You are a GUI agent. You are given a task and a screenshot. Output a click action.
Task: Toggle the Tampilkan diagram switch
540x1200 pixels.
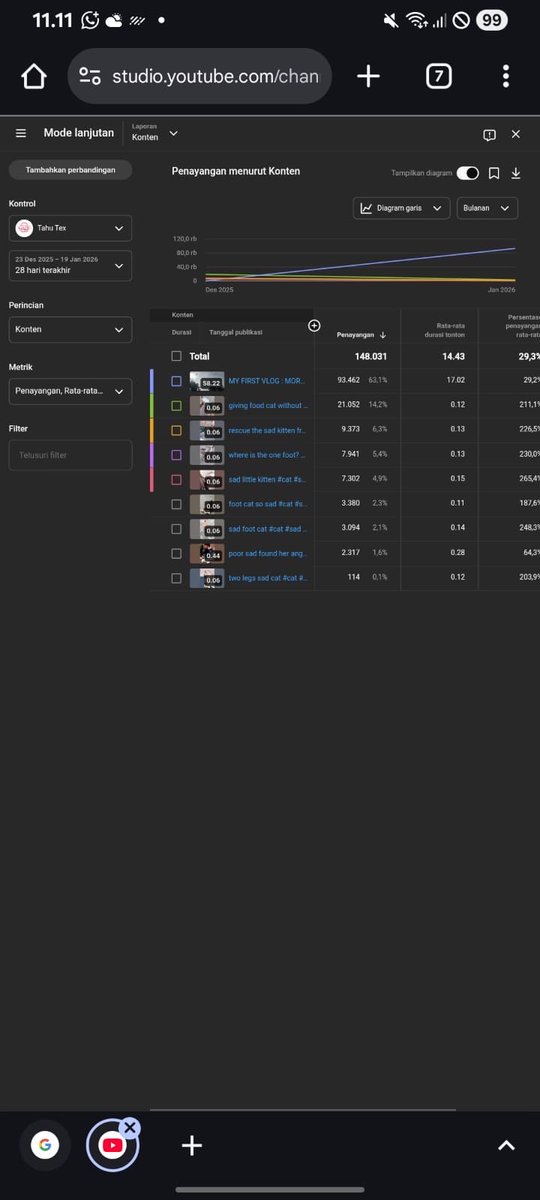468,173
